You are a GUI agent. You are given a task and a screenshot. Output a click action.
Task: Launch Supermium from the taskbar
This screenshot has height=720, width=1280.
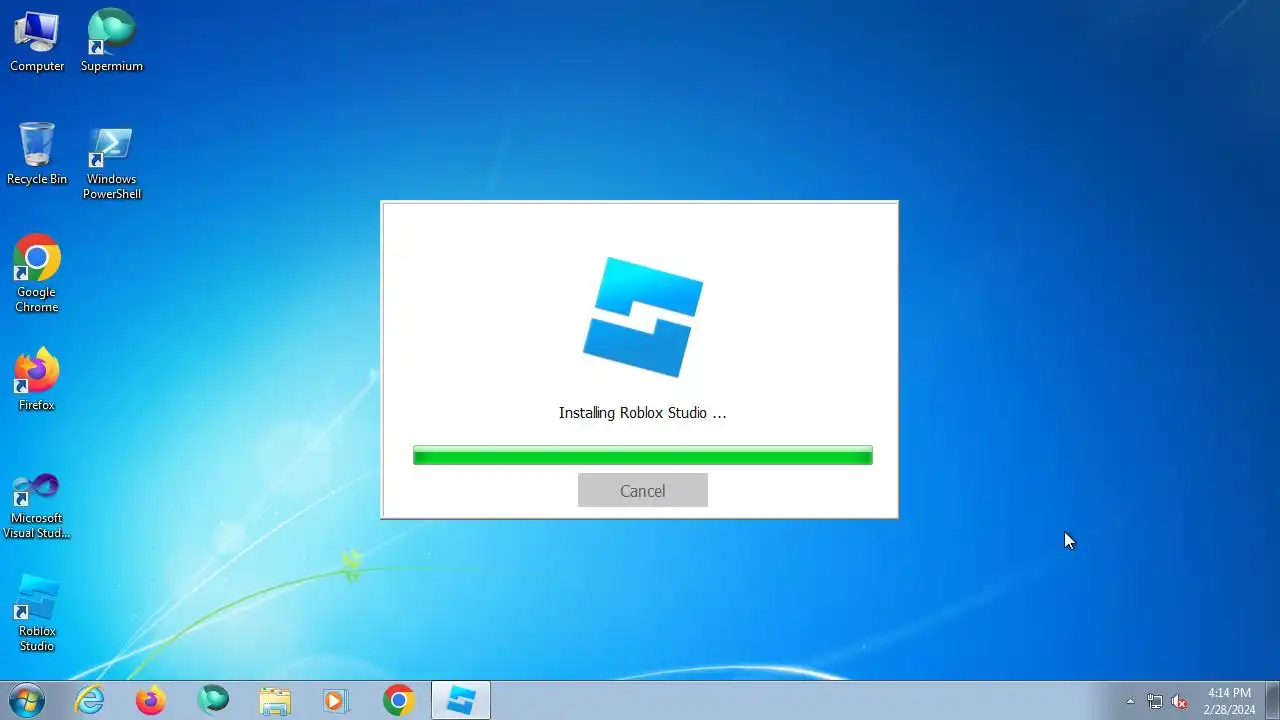213,700
